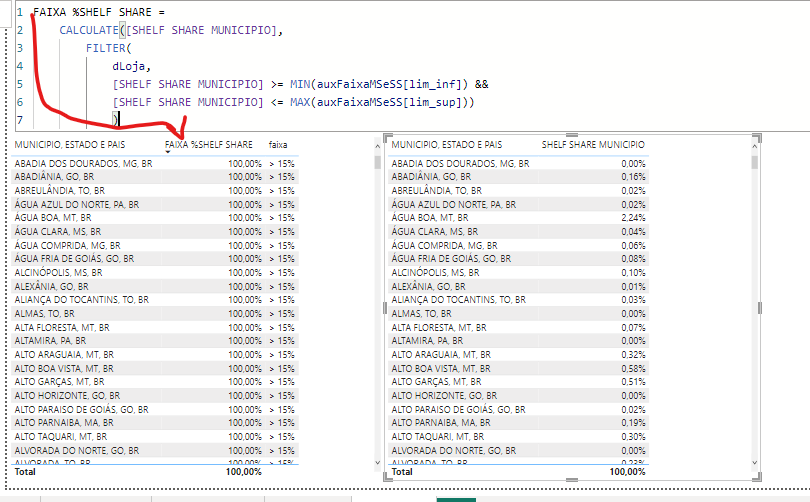
Task: Click ALTO HORIZONTE, GO, BR in the faixa table
Action: (67, 396)
